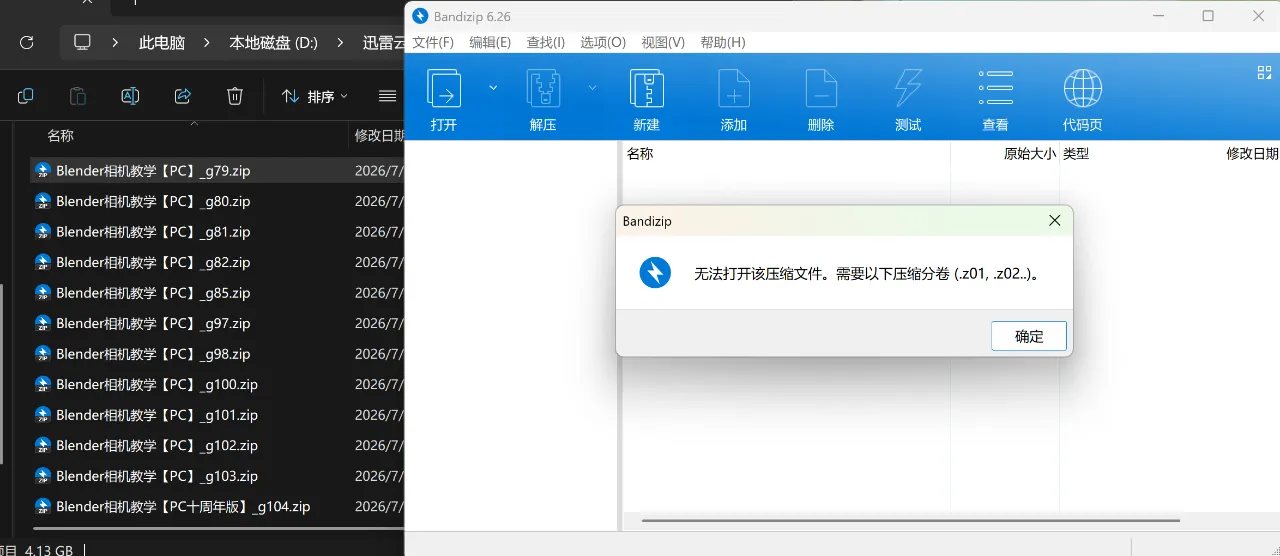Expand the chevron after 本地磁盘 (D:)
The height and width of the screenshot is (556, 1280).
click(x=341, y=42)
